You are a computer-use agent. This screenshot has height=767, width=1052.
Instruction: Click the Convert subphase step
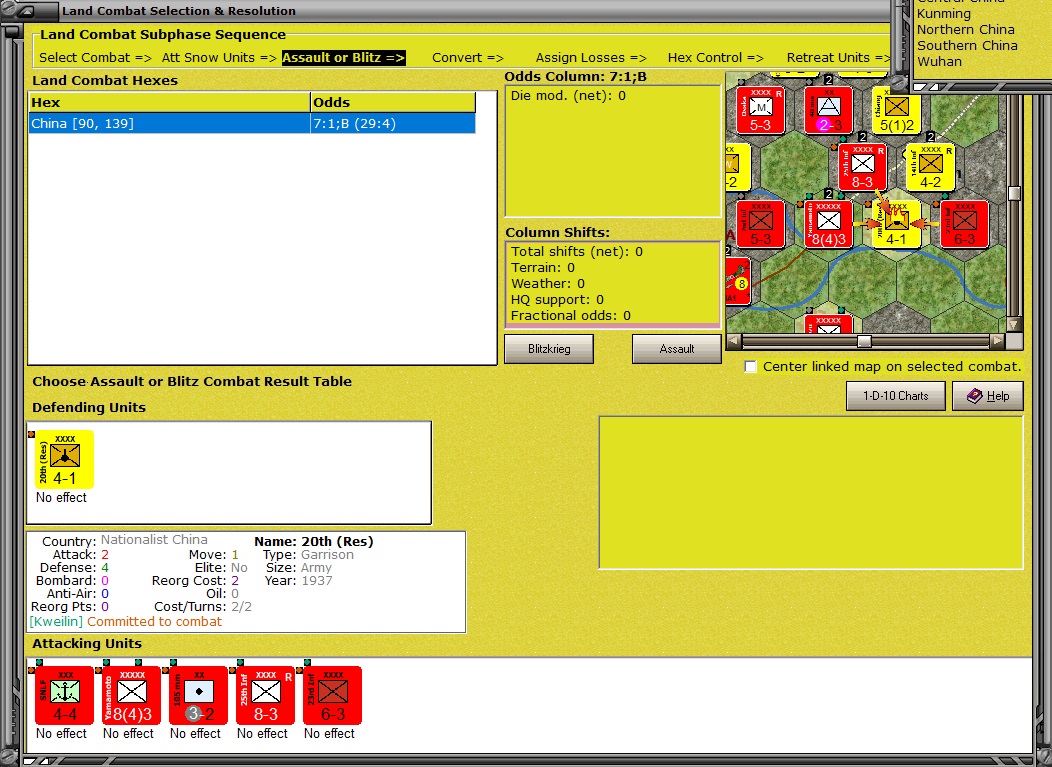[x=468, y=58]
